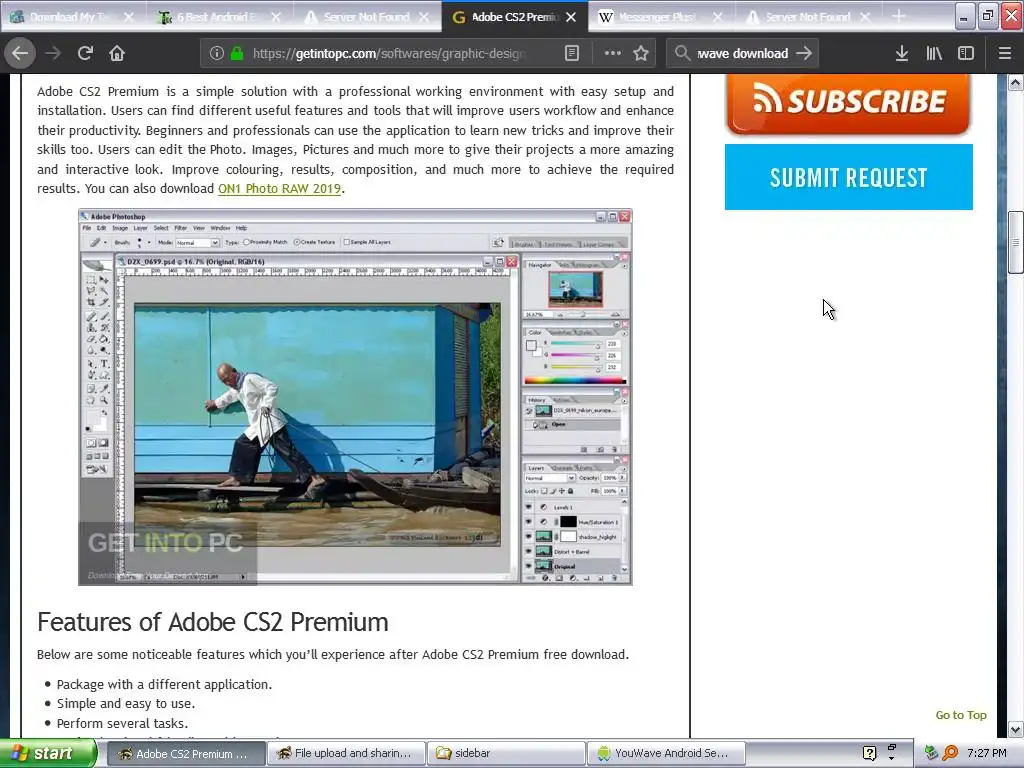1024x768 pixels.
Task: Open Server Not Found tab beside 6 Best Android
Action: pyautogui.click(x=367, y=17)
